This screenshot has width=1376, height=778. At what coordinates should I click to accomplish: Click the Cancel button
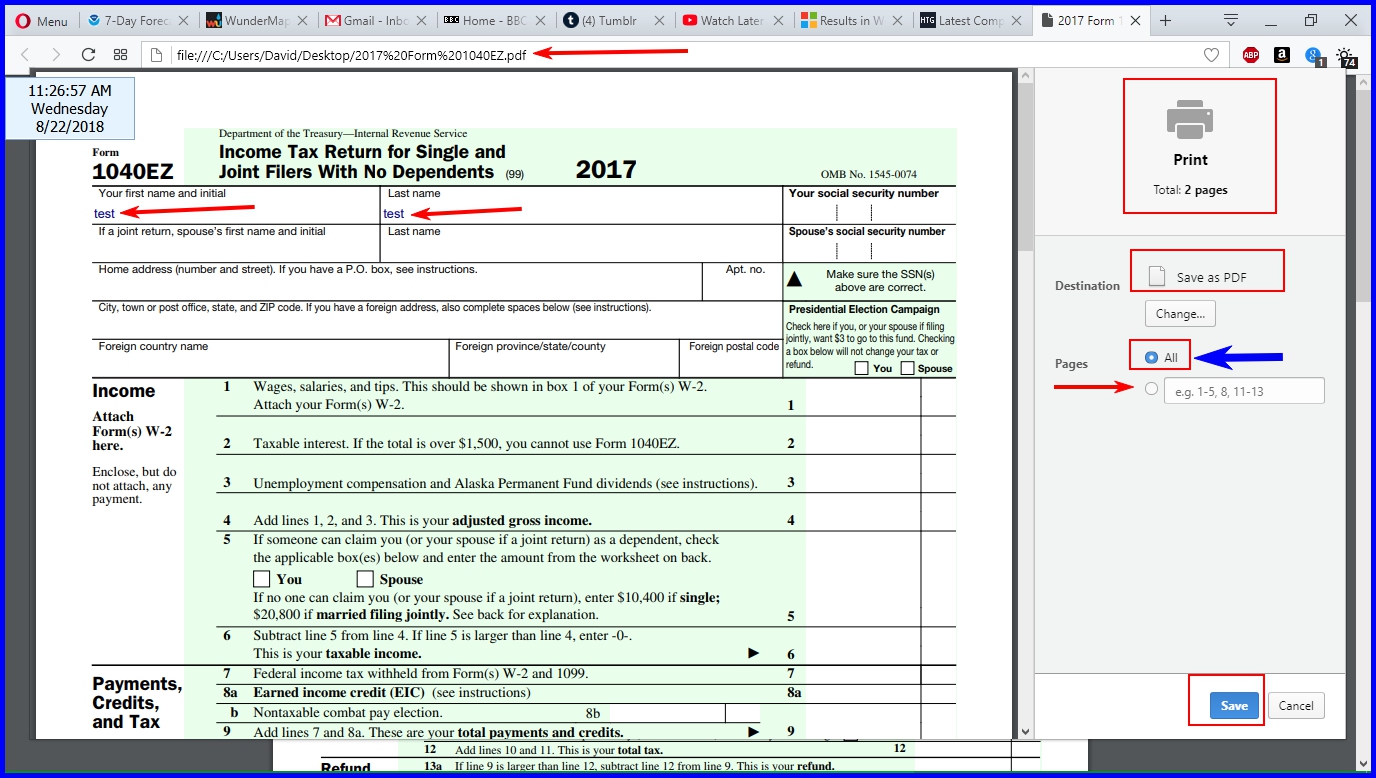[1296, 705]
